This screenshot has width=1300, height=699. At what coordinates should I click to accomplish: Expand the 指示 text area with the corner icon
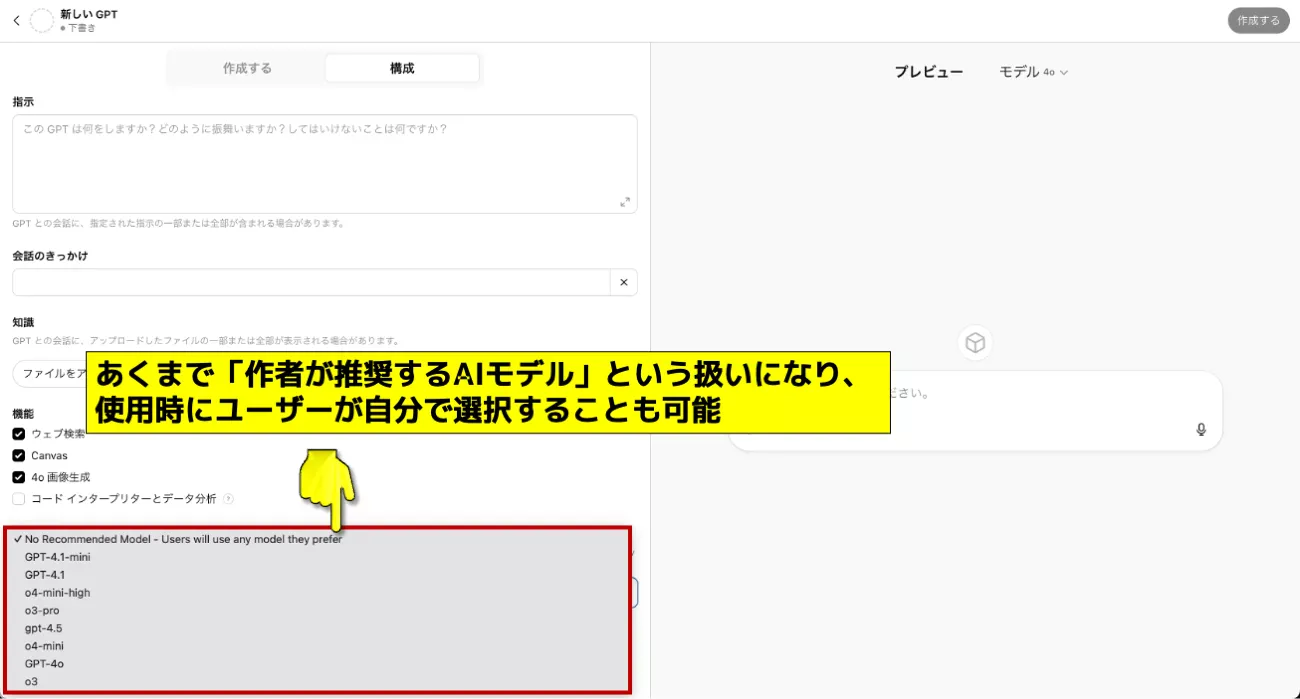click(625, 202)
